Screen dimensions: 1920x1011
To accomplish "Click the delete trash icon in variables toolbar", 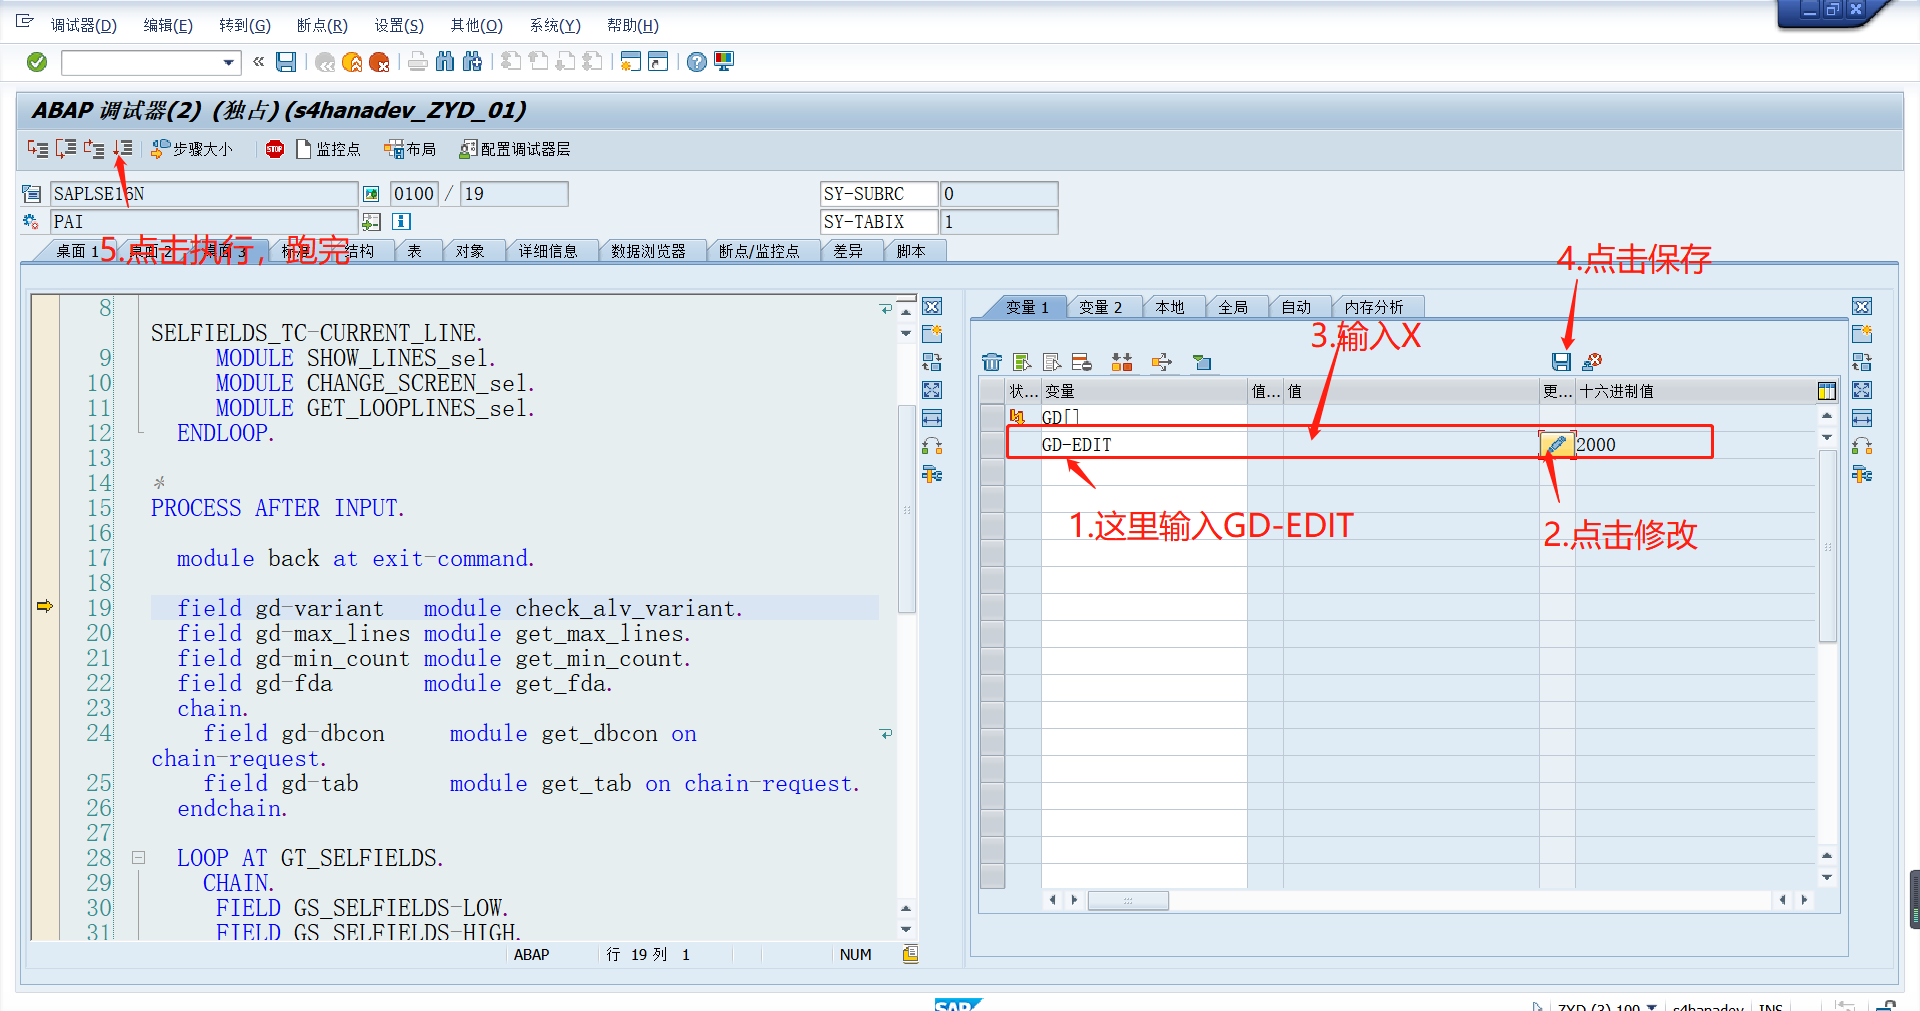I will (x=992, y=362).
